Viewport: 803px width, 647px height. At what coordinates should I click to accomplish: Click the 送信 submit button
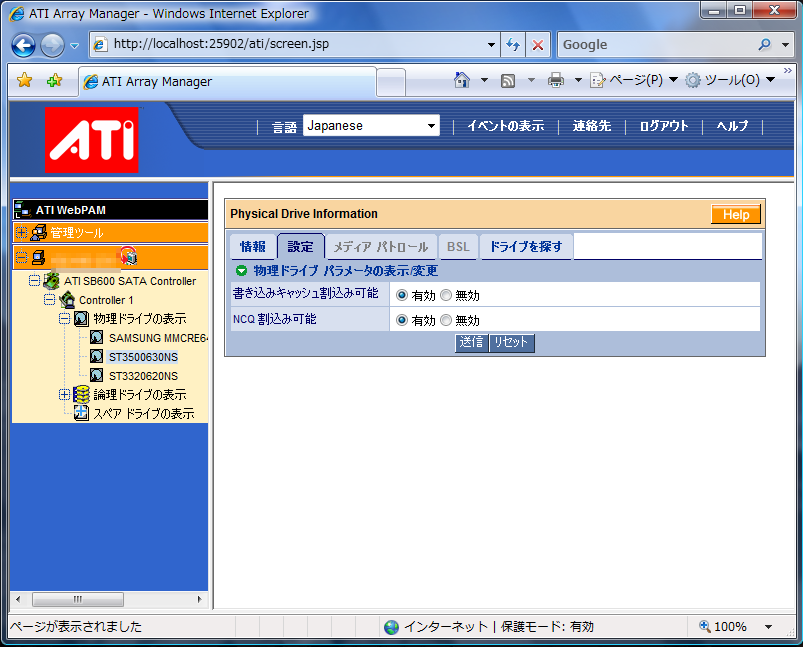471,343
